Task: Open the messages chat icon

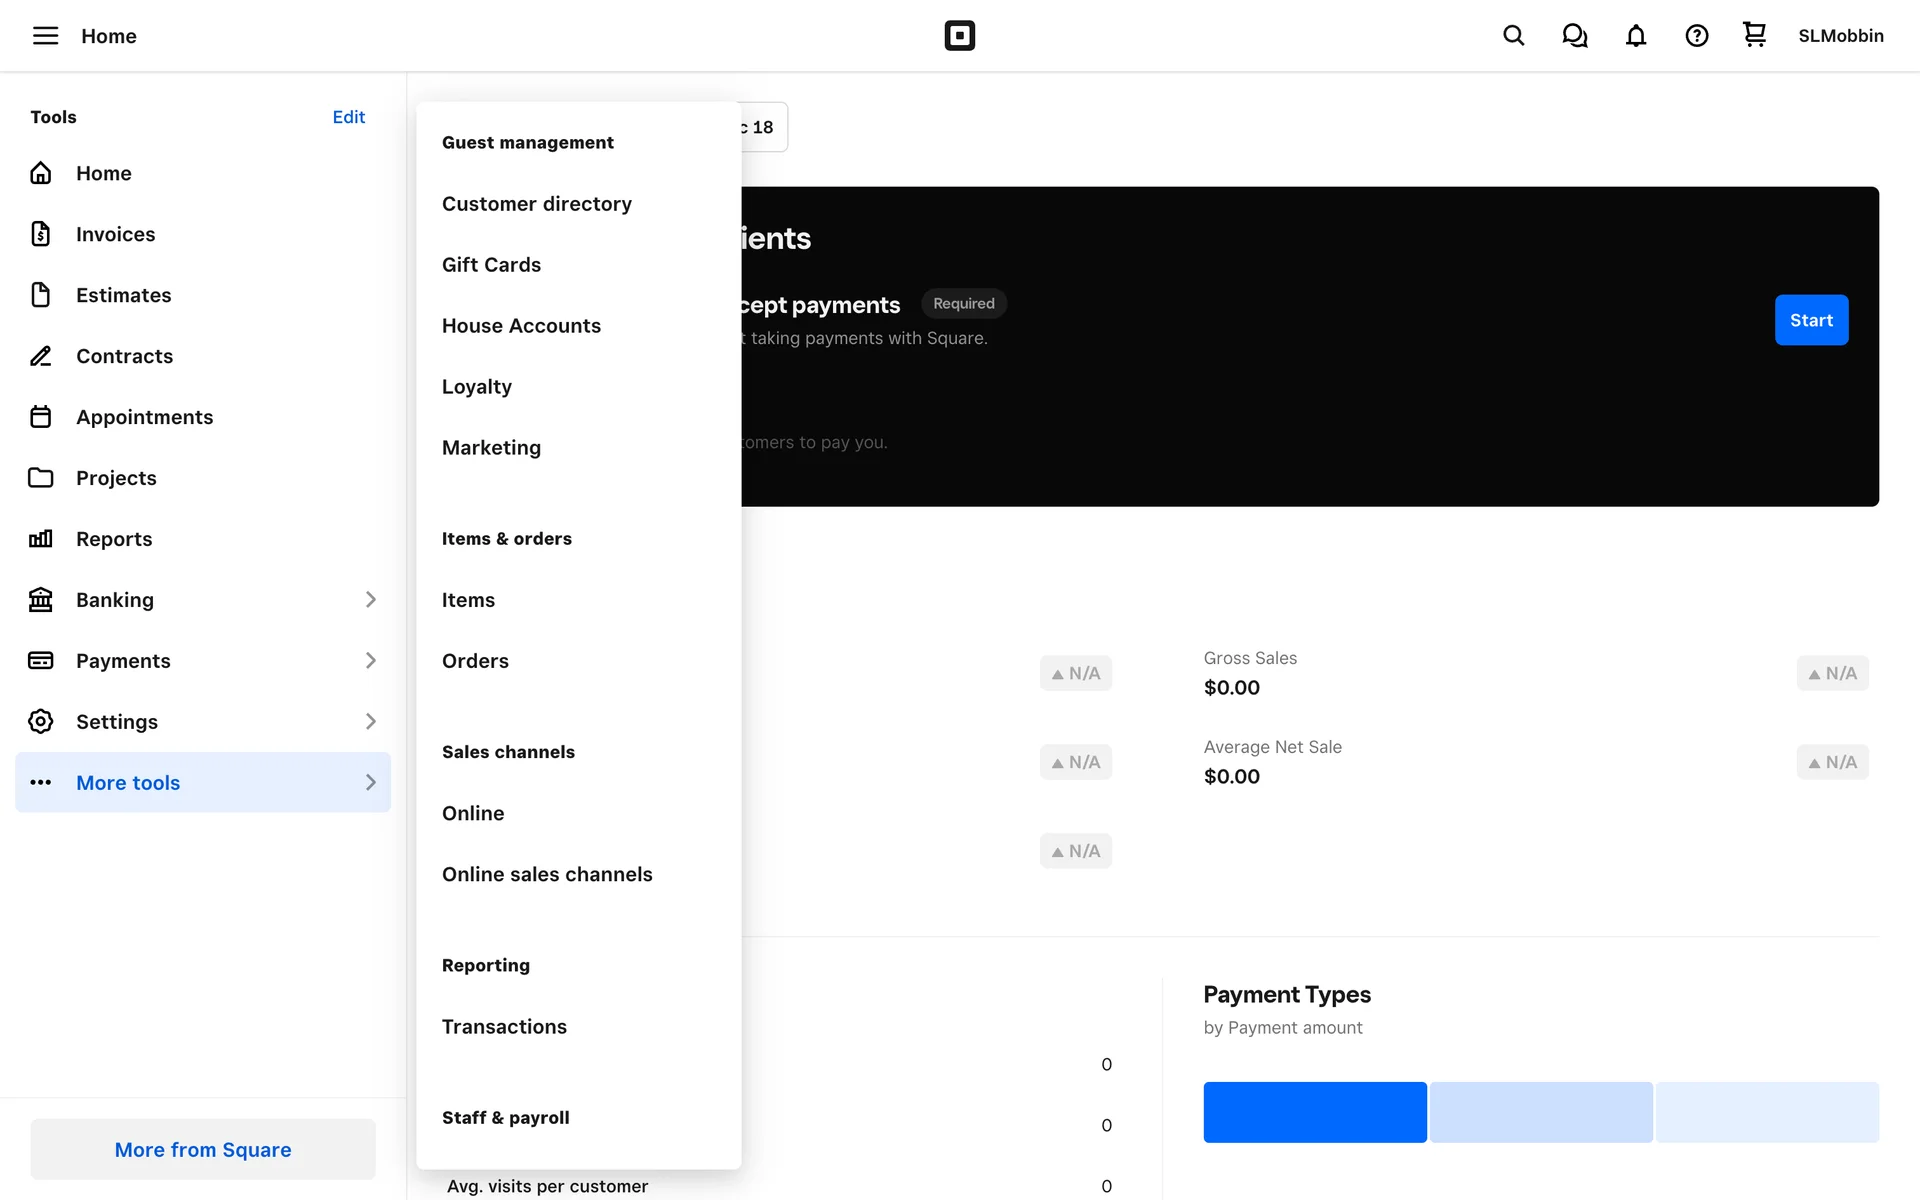Action: pyautogui.click(x=1574, y=36)
